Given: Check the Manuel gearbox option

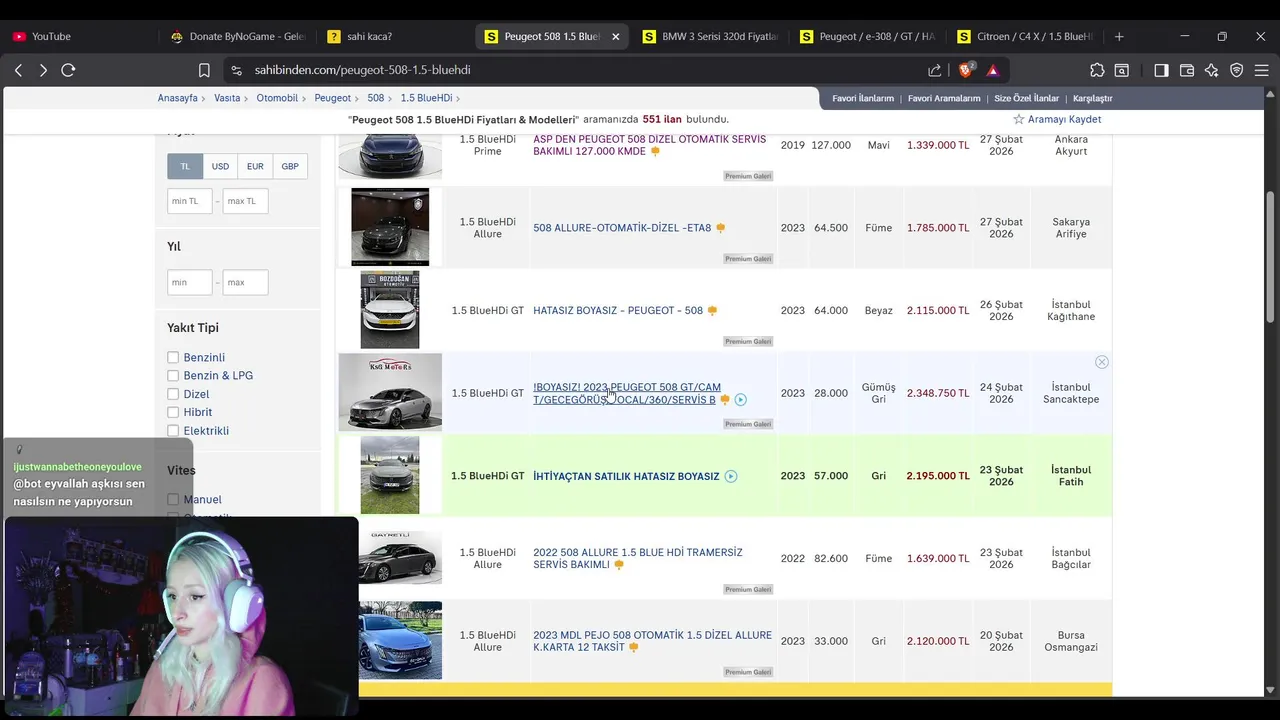Looking at the screenshot, I should coord(173,499).
